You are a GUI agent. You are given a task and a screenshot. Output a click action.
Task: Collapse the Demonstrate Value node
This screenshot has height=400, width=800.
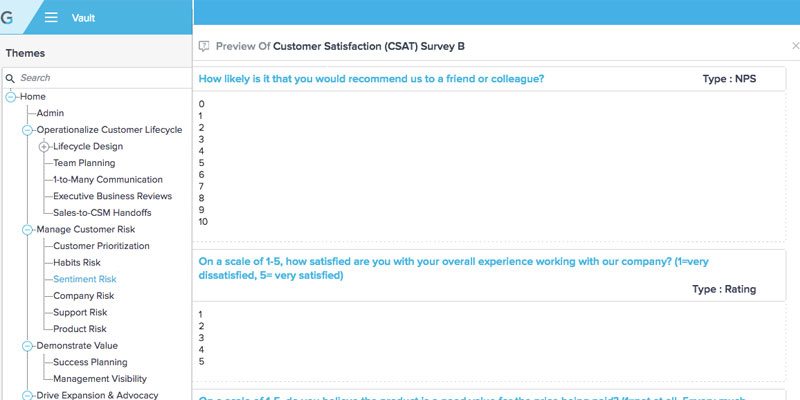pyautogui.click(x=28, y=346)
